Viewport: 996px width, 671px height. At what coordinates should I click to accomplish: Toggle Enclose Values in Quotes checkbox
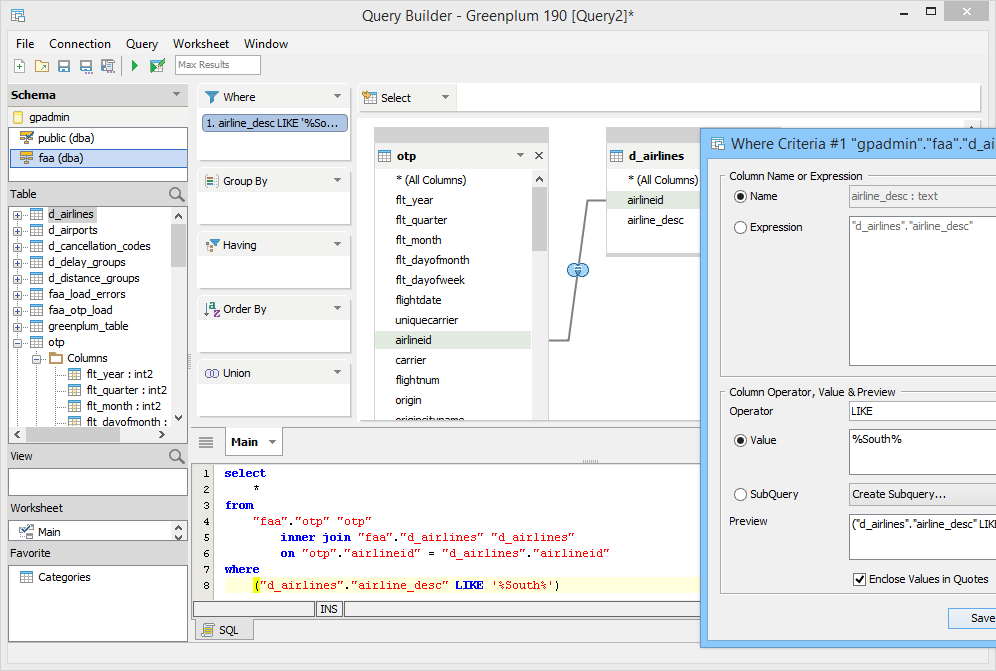(859, 579)
